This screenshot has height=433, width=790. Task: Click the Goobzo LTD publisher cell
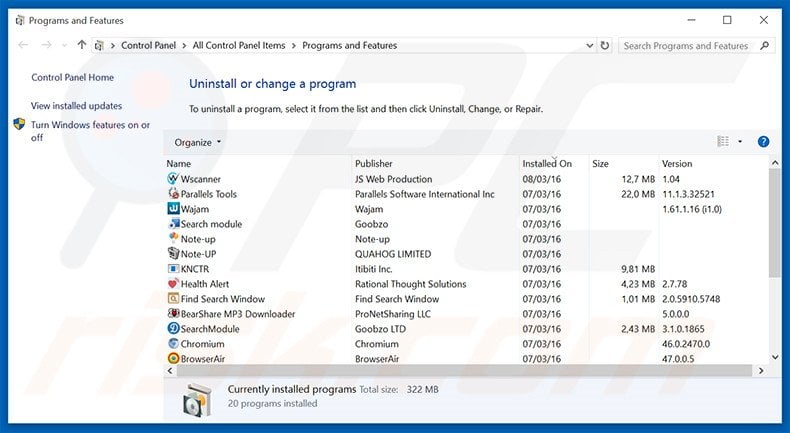pyautogui.click(x=380, y=329)
